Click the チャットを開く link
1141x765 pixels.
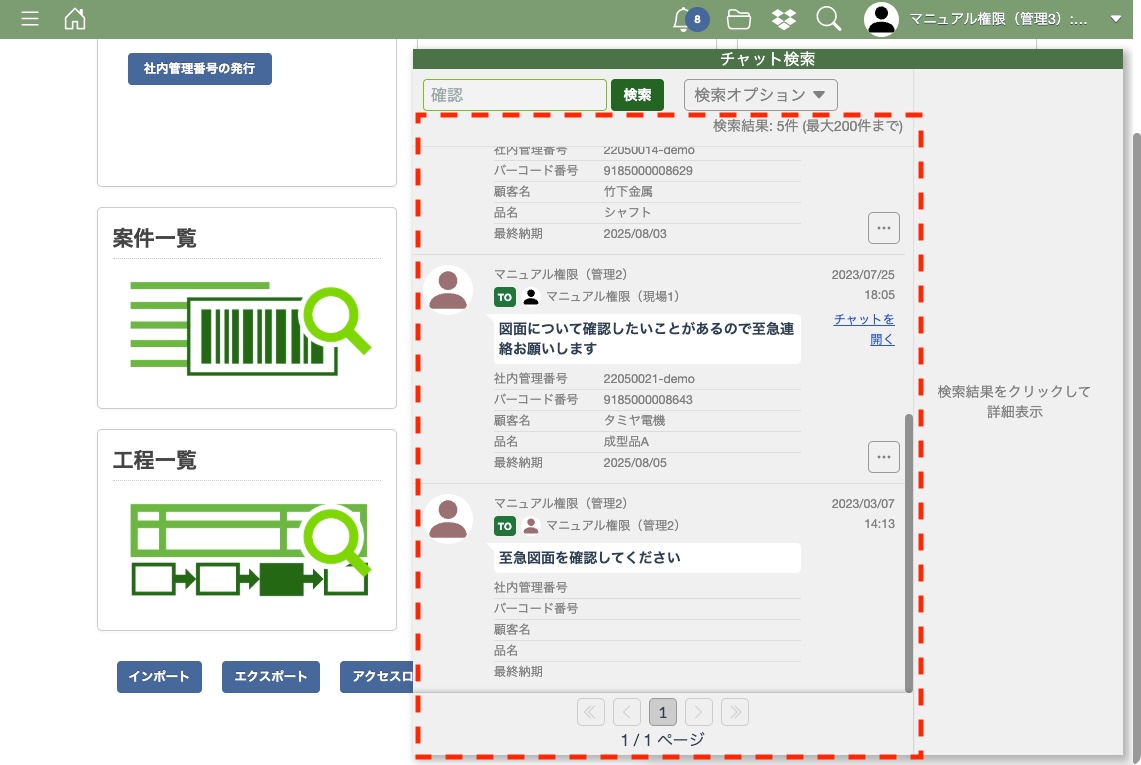pyautogui.click(x=866, y=329)
